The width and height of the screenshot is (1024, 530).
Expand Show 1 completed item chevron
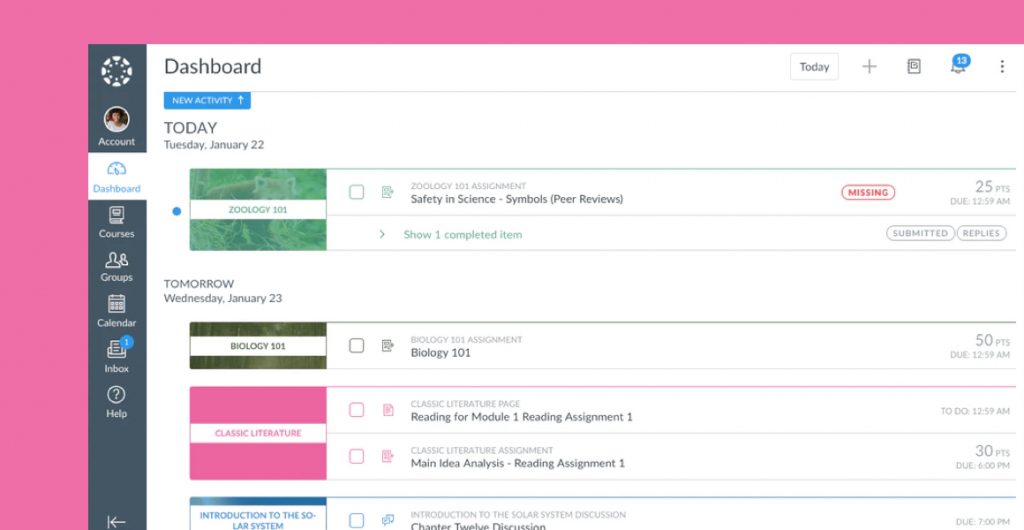pos(382,234)
